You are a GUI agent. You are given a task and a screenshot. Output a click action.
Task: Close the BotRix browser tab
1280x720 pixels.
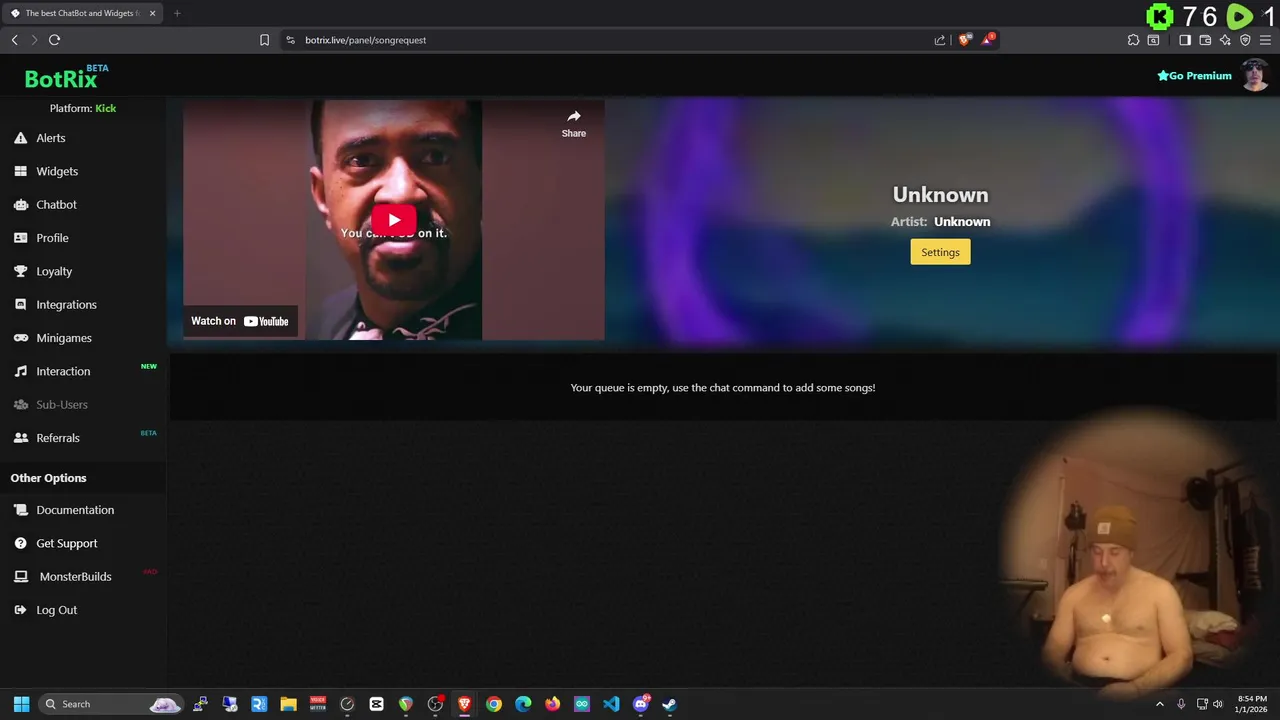click(152, 13)
